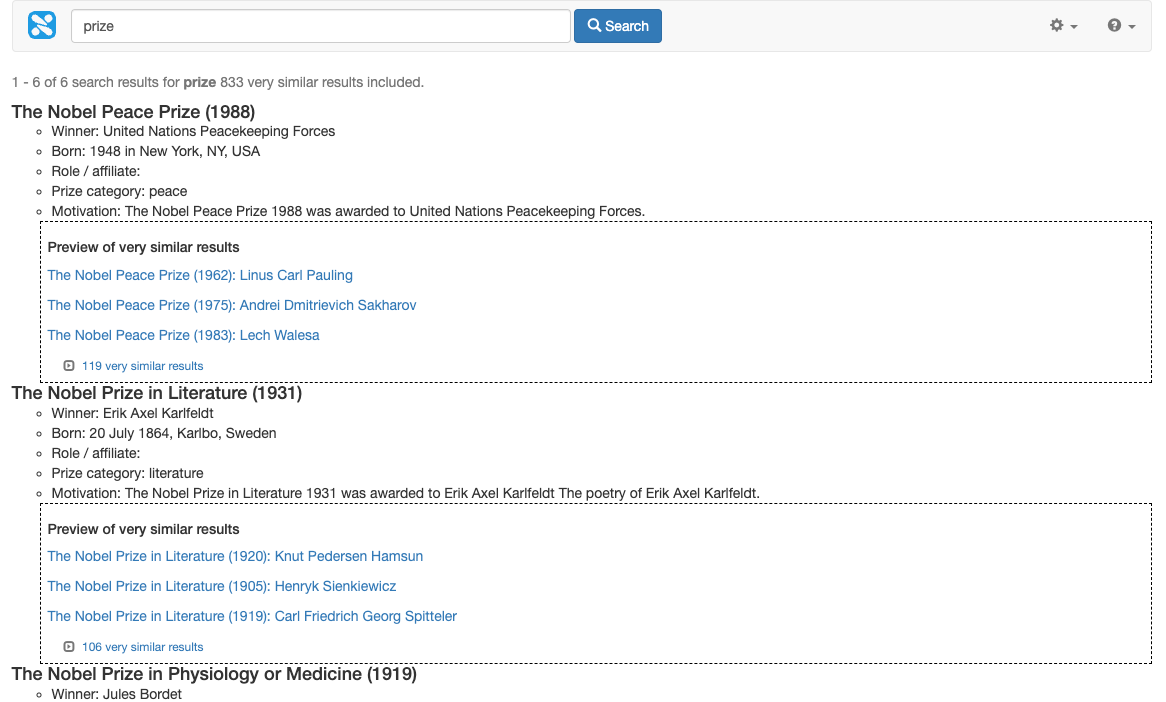Open help via the question mark icon

pyautogui.click(x=1116, y=26)
